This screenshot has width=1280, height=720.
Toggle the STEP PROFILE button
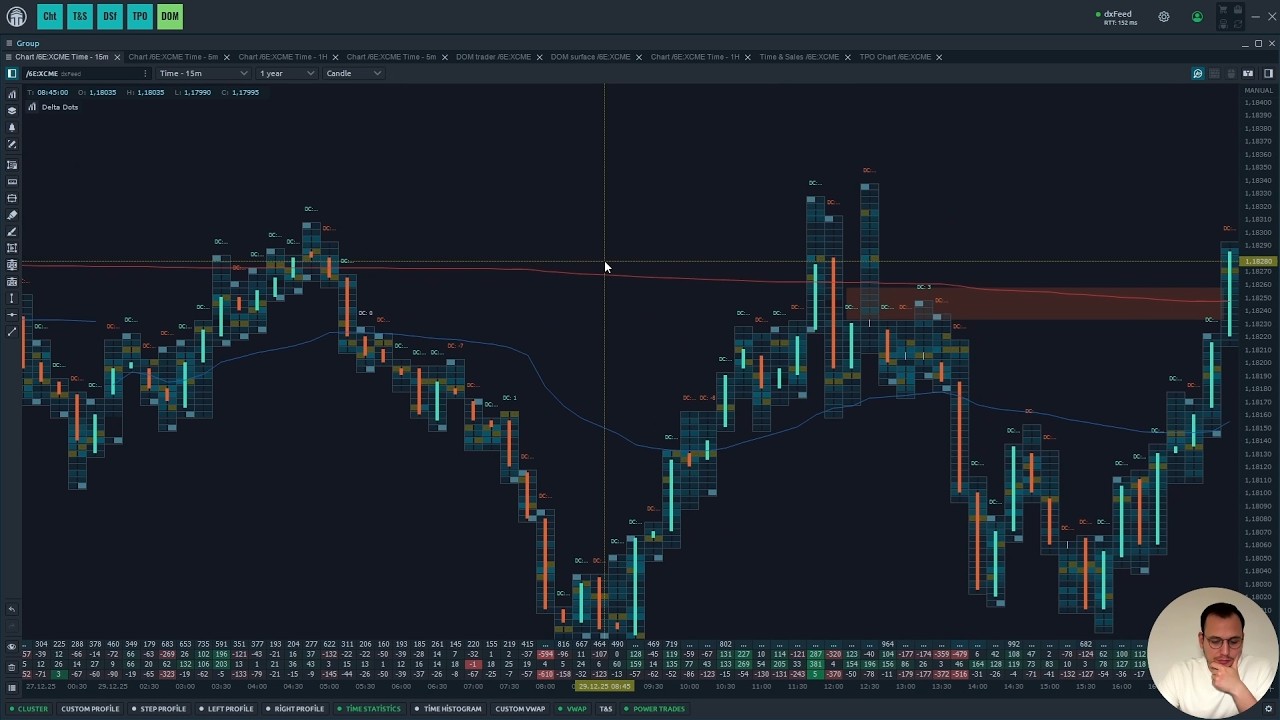pyautogui.click(x=160, y=709)
